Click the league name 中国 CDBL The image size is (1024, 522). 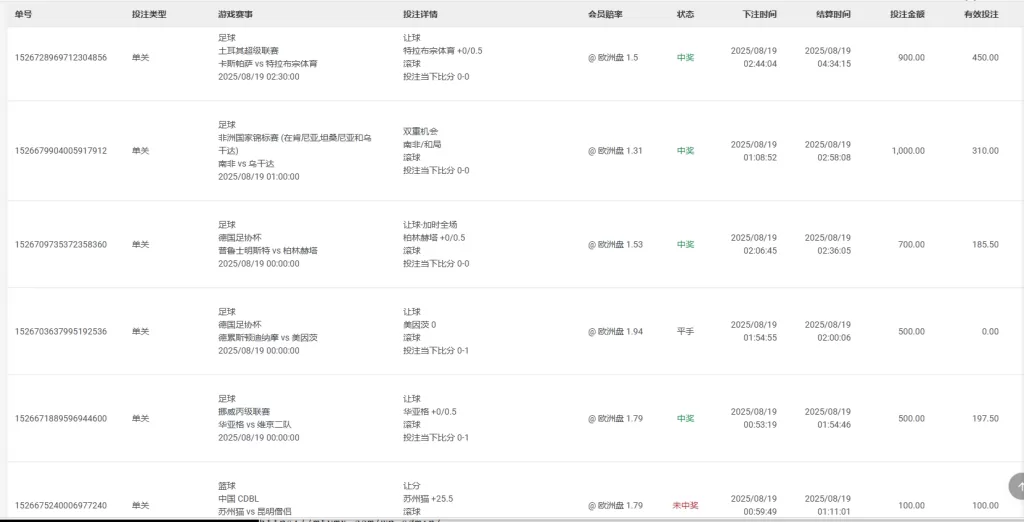tap(238, 499)
